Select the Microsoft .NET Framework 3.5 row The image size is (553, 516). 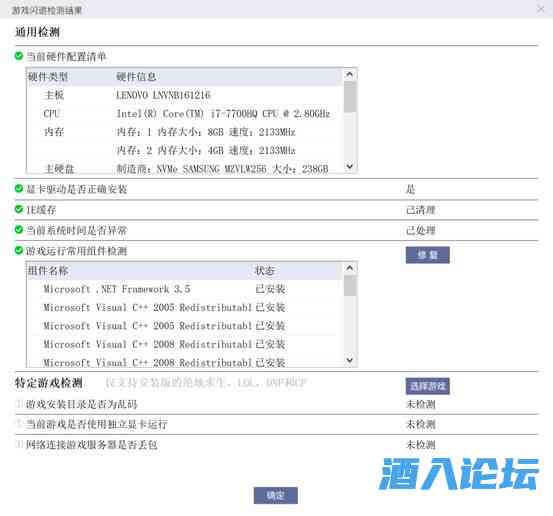(117, 289)
